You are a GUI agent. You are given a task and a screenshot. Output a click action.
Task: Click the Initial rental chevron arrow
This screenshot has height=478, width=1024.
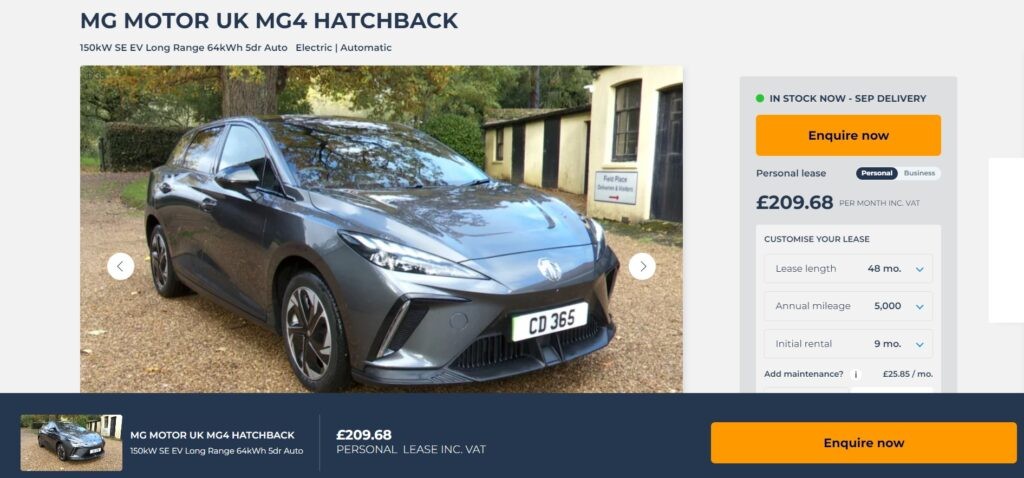point(920,344)
